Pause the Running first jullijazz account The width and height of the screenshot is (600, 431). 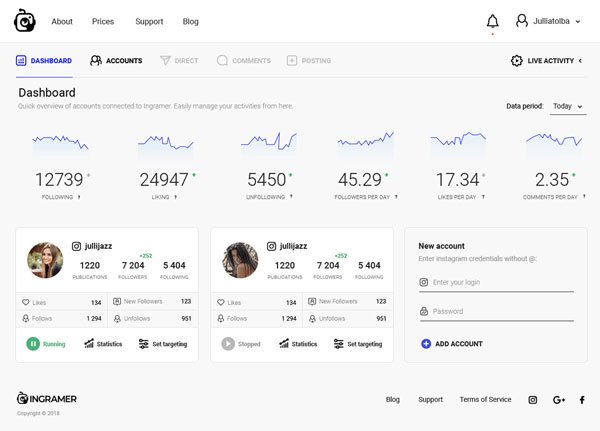coord(33,344)
